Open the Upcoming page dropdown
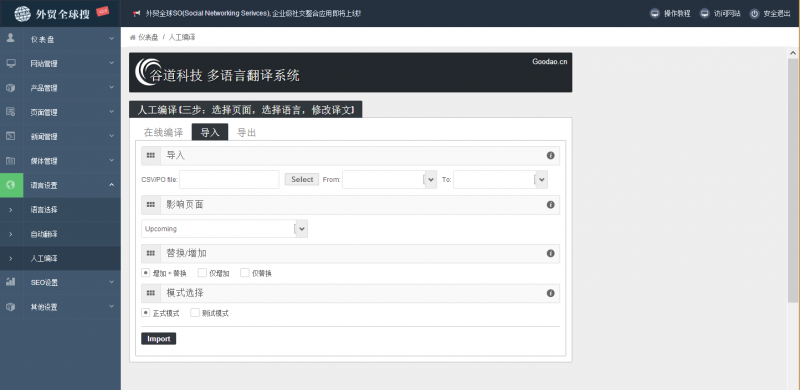The image size is (800, 390). [224, 229]
